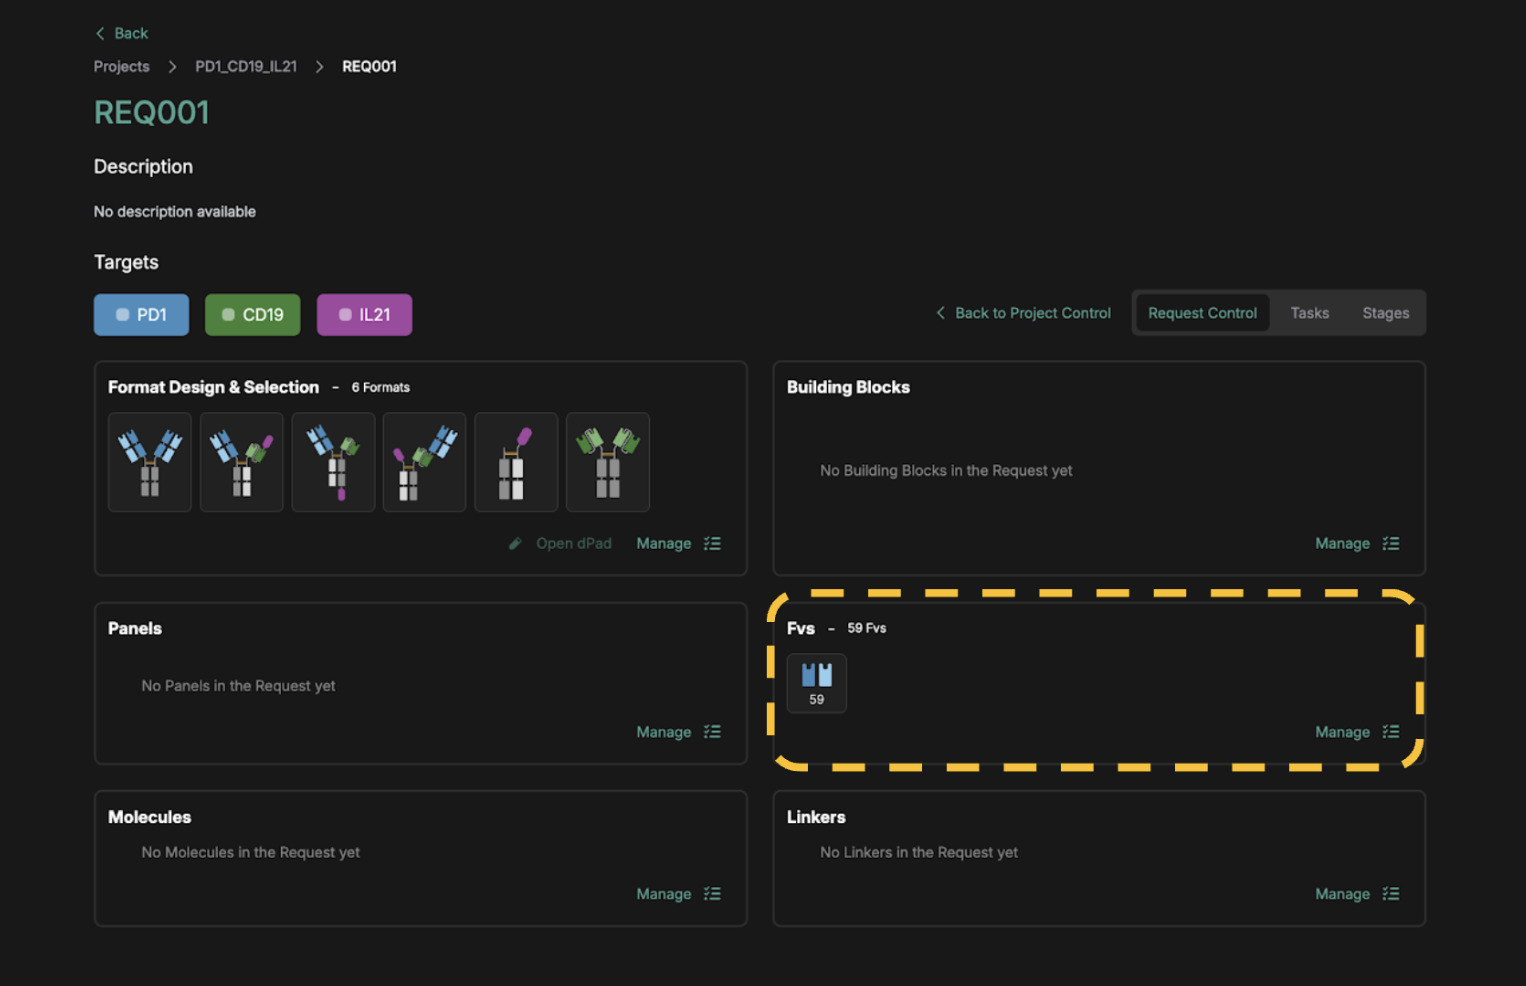Open PD1_CD19_IL21 breadcrumb project

[x=246, y=66]
